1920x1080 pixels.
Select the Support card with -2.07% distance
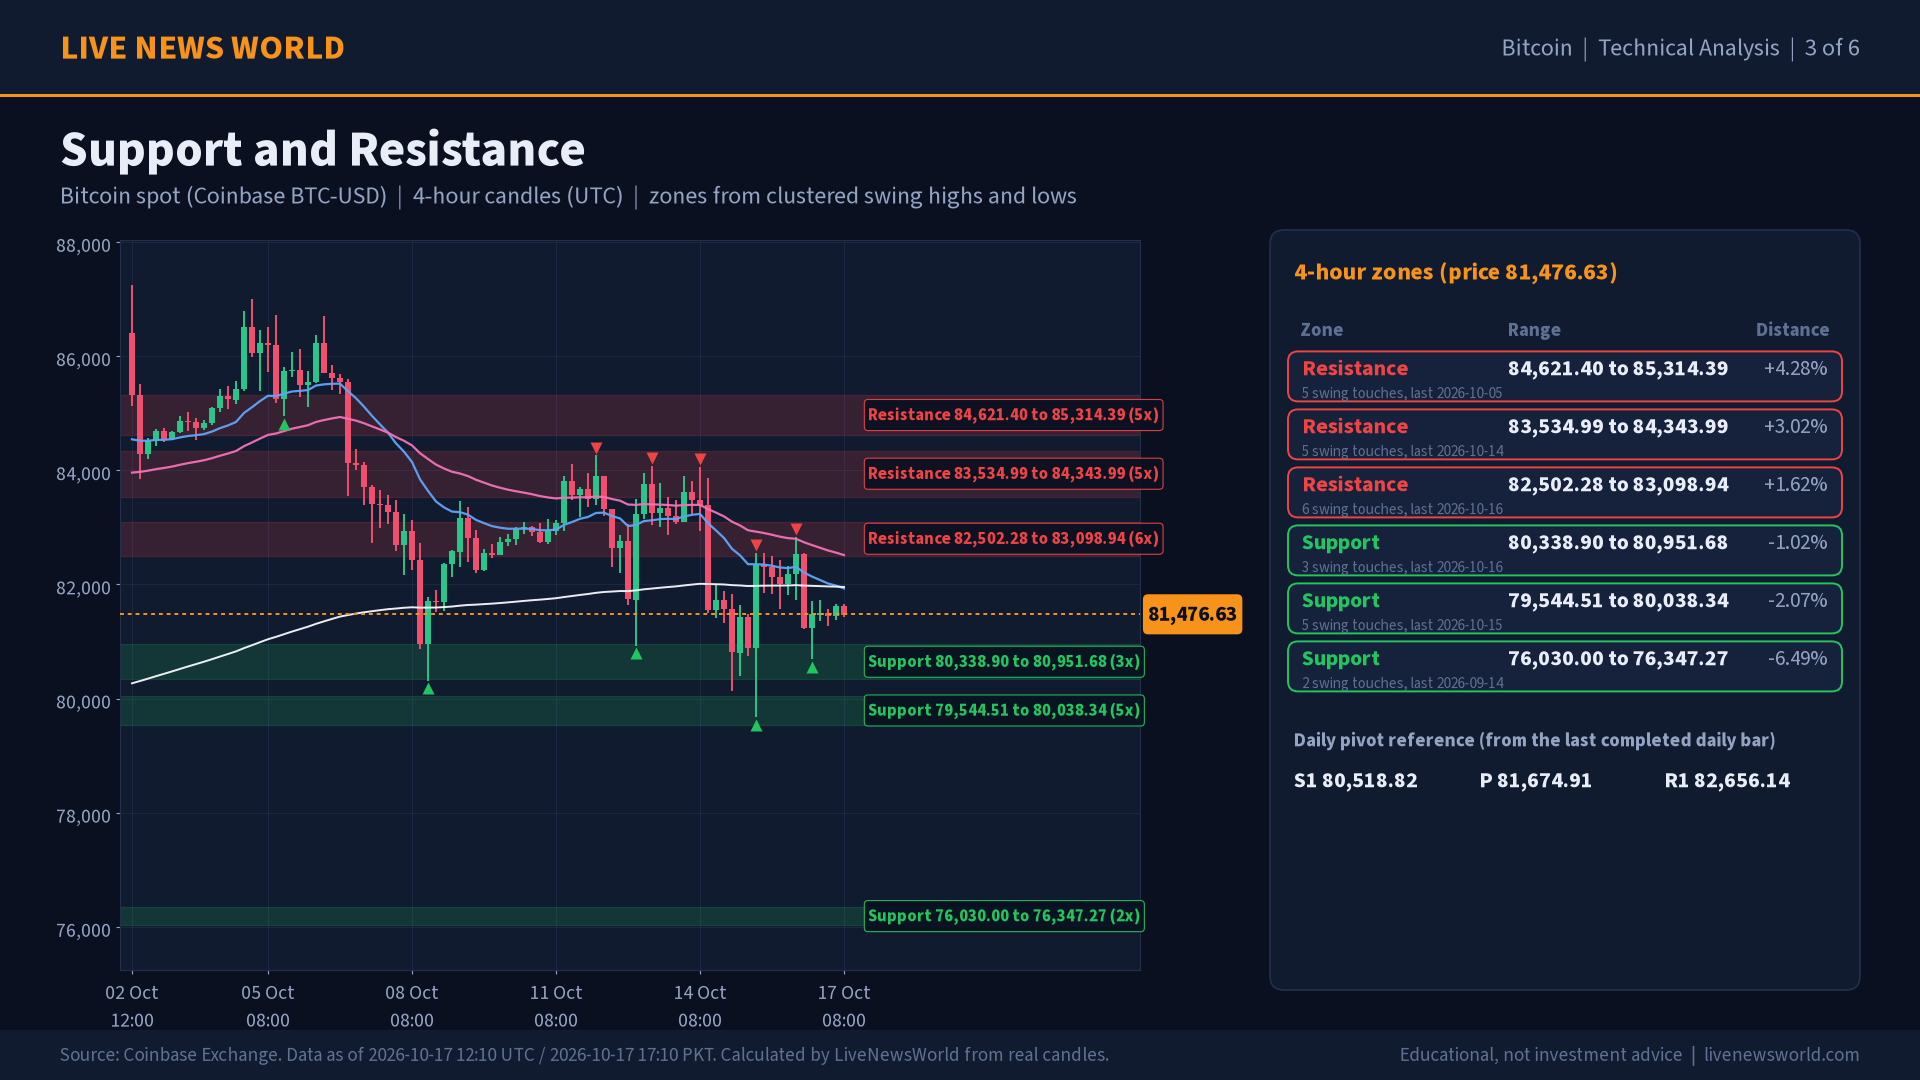pyautogui.click(x=1564, y=609)
